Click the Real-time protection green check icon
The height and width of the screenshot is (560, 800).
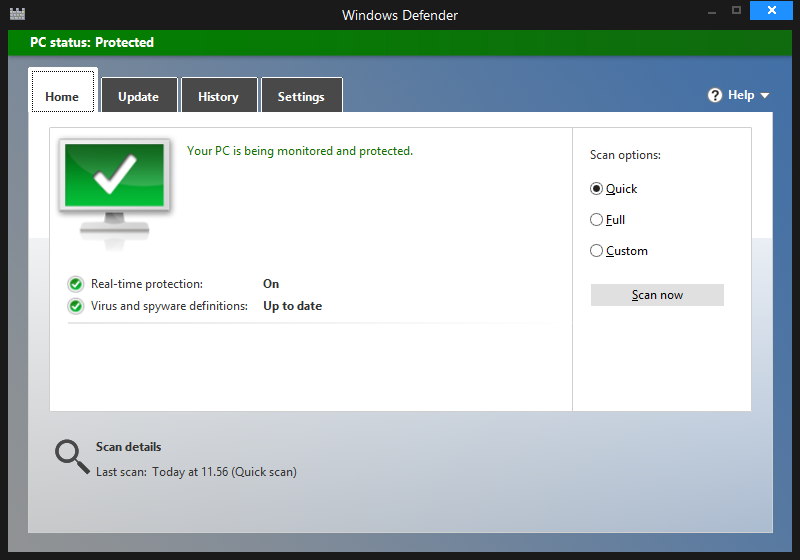point(76,284)
